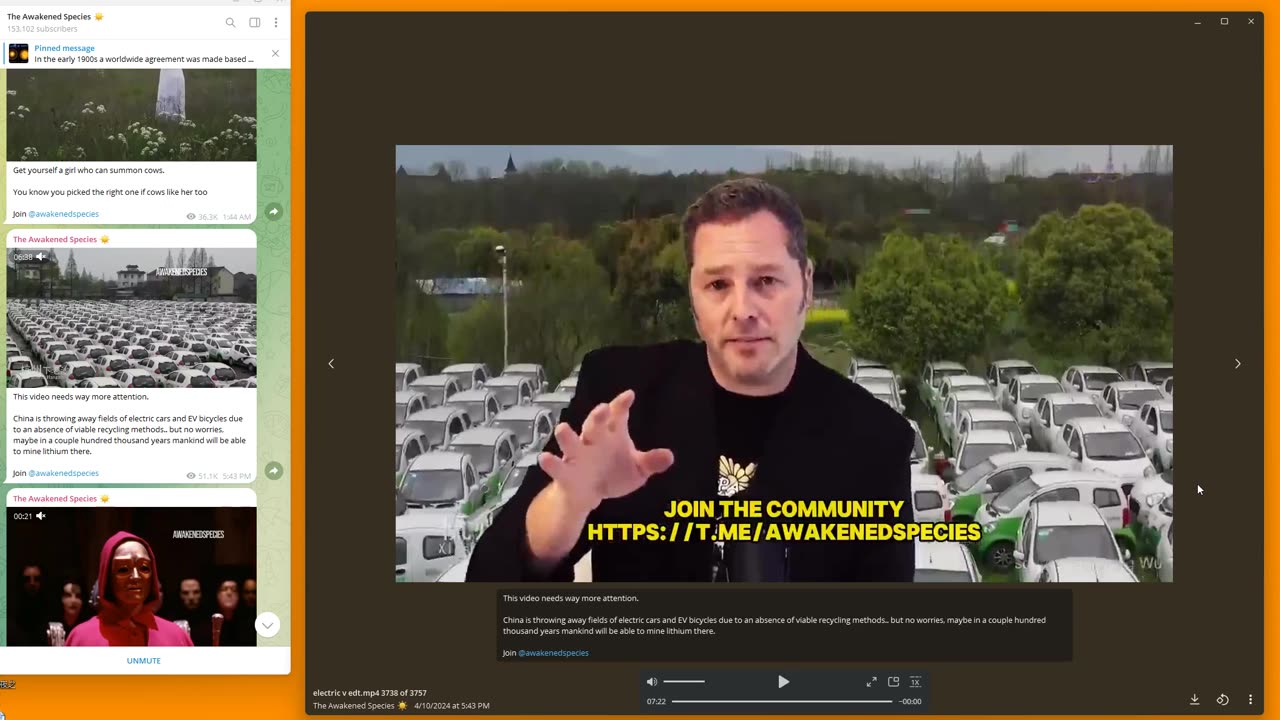
Task: Forward the cow-summoning post
Action: (273, 212)
